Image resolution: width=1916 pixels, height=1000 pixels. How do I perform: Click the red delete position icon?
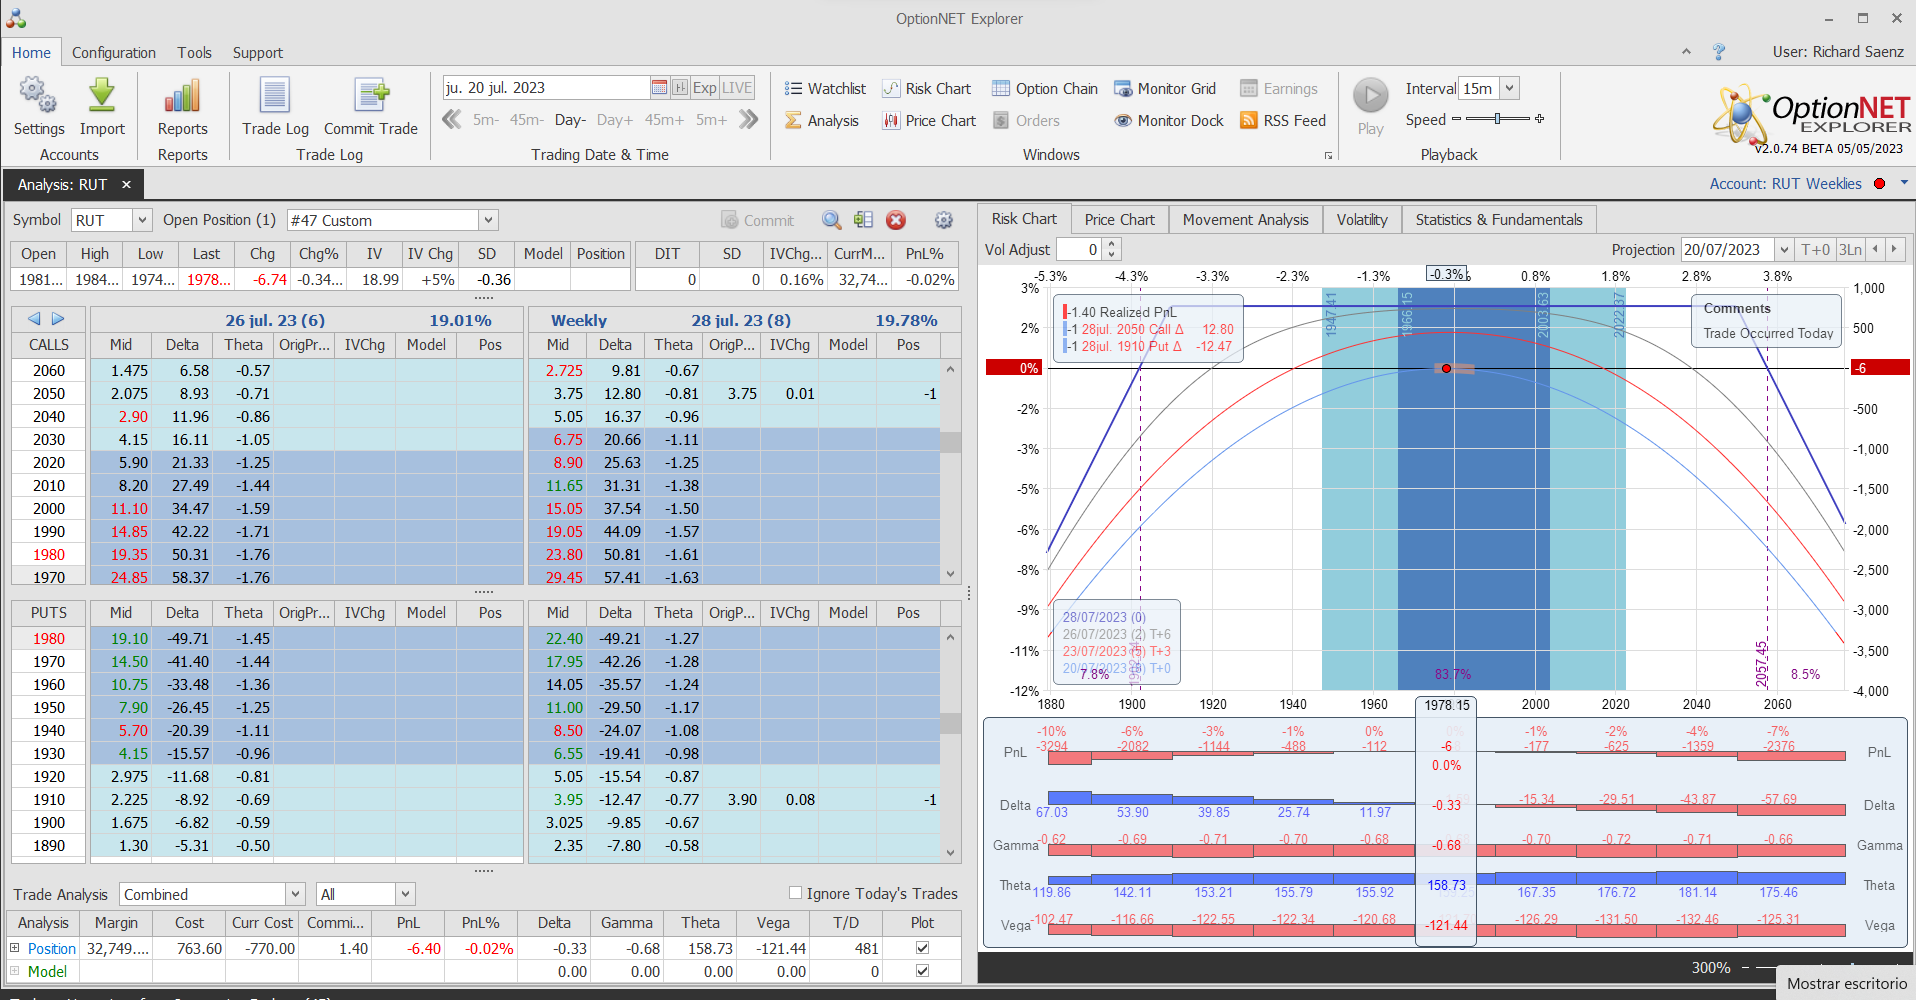click(x=896, y=220)
